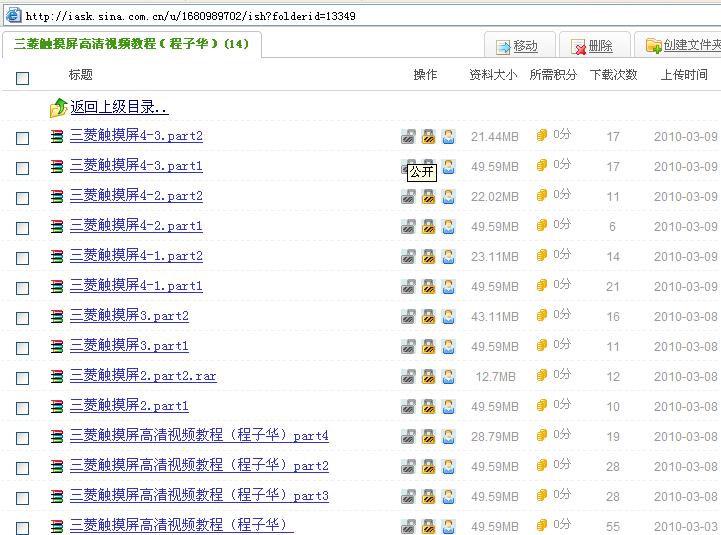Click the gray chain icon for 三菱触摸屏4-3.part2
The height and width of the screenshot is (535, 721).
408,137
